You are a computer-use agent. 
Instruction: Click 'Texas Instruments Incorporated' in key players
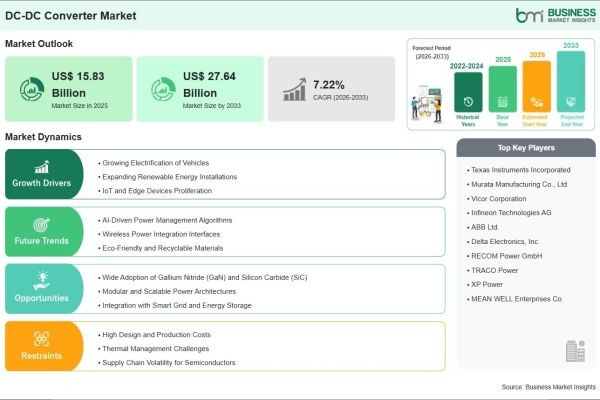click(518, 170)
